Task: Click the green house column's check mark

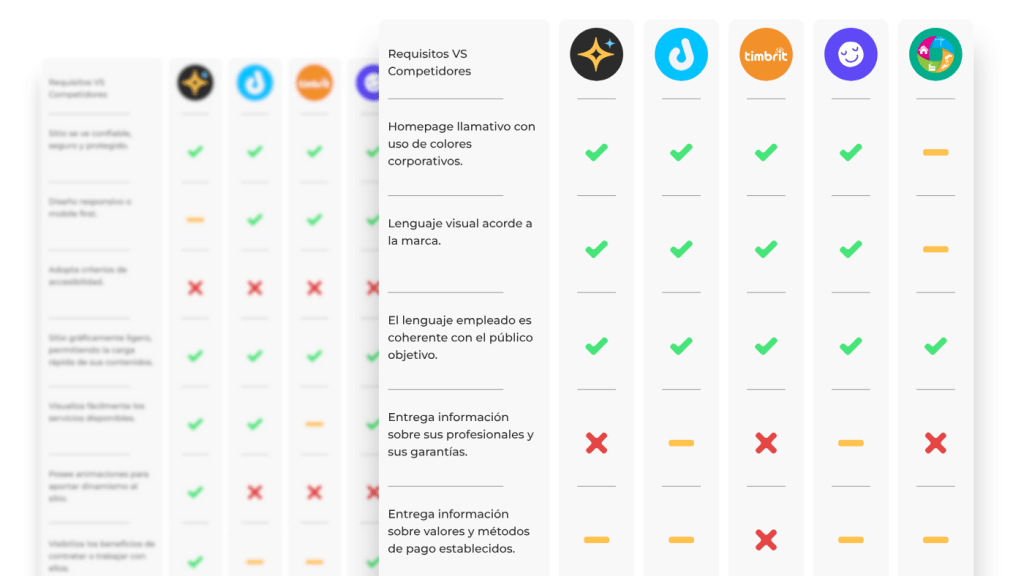Action: 935,346
